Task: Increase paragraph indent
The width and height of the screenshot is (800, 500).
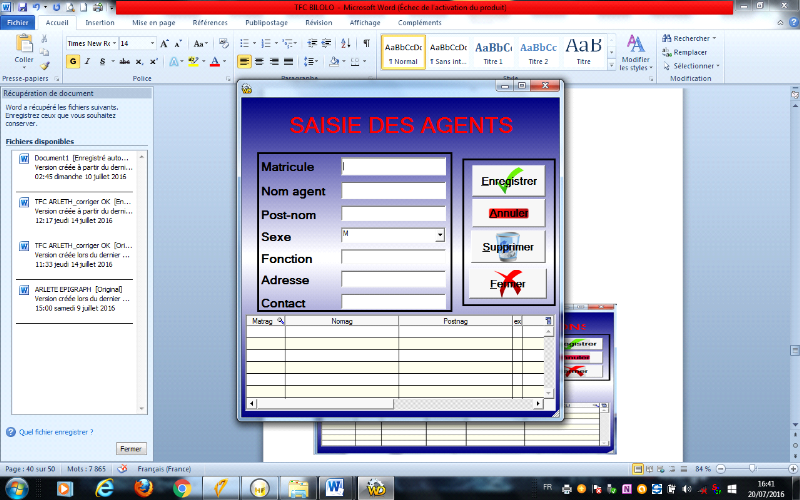Action: 326,43
